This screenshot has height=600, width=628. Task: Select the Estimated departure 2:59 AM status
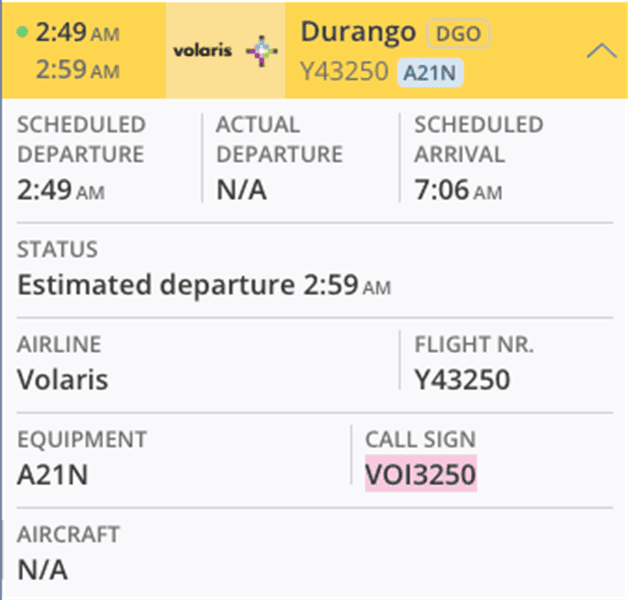[204, 285]
